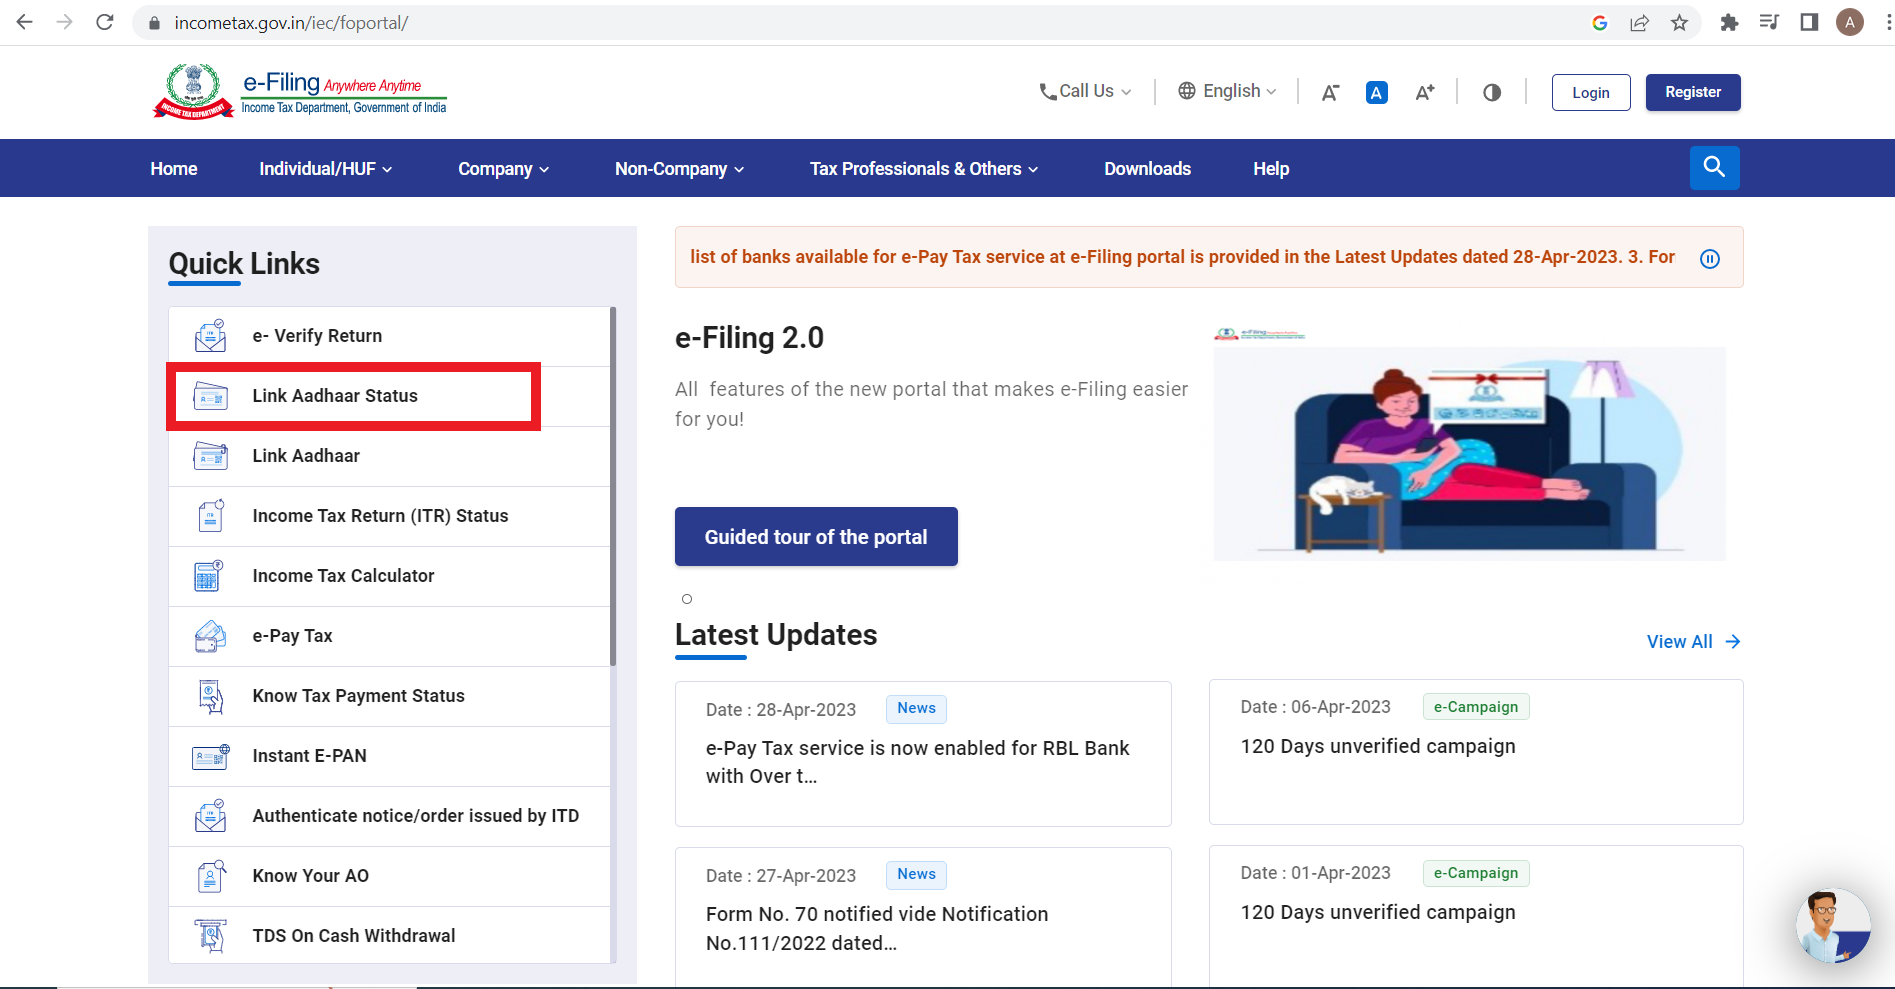Image resolution: width=1895 pixels, height=989 pixels.
Task: Open 06-Apr-2023 unverified campaign card
Action: click(1476, 752)
